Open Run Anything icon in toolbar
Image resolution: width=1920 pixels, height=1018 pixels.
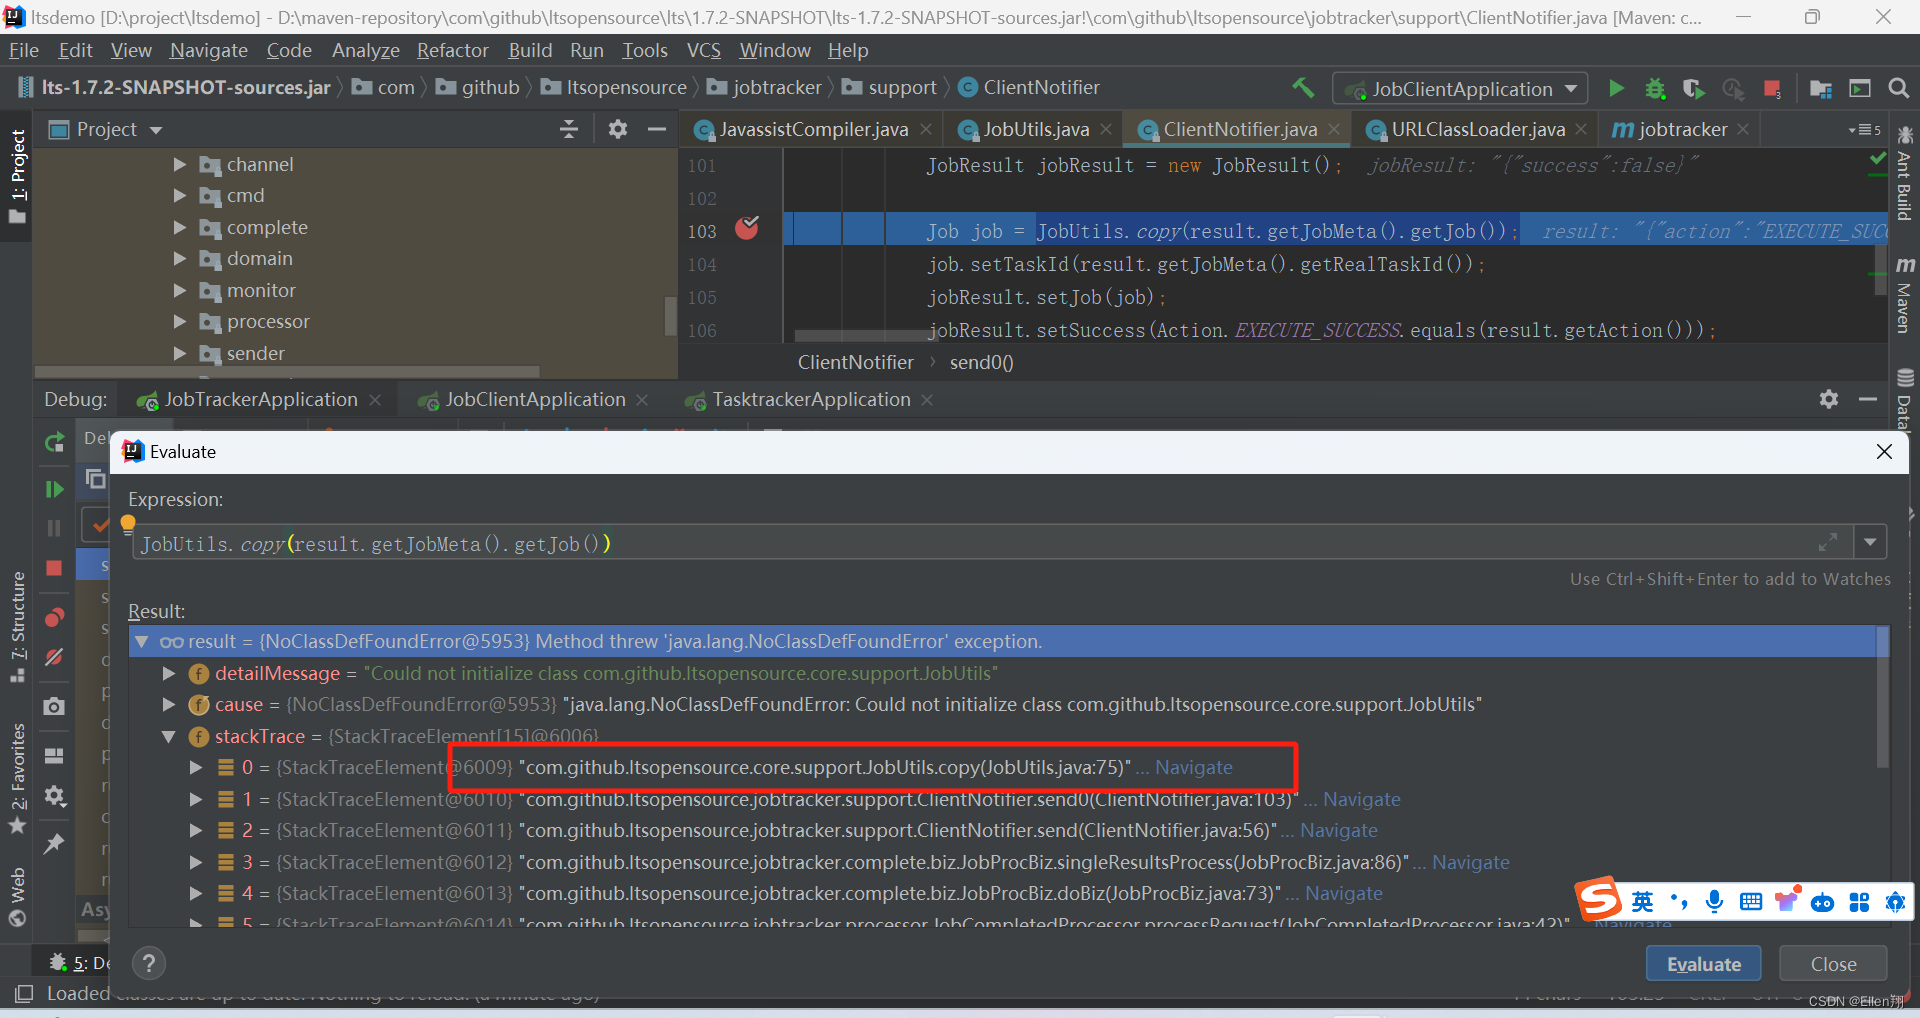click(x=1859, y=88)
